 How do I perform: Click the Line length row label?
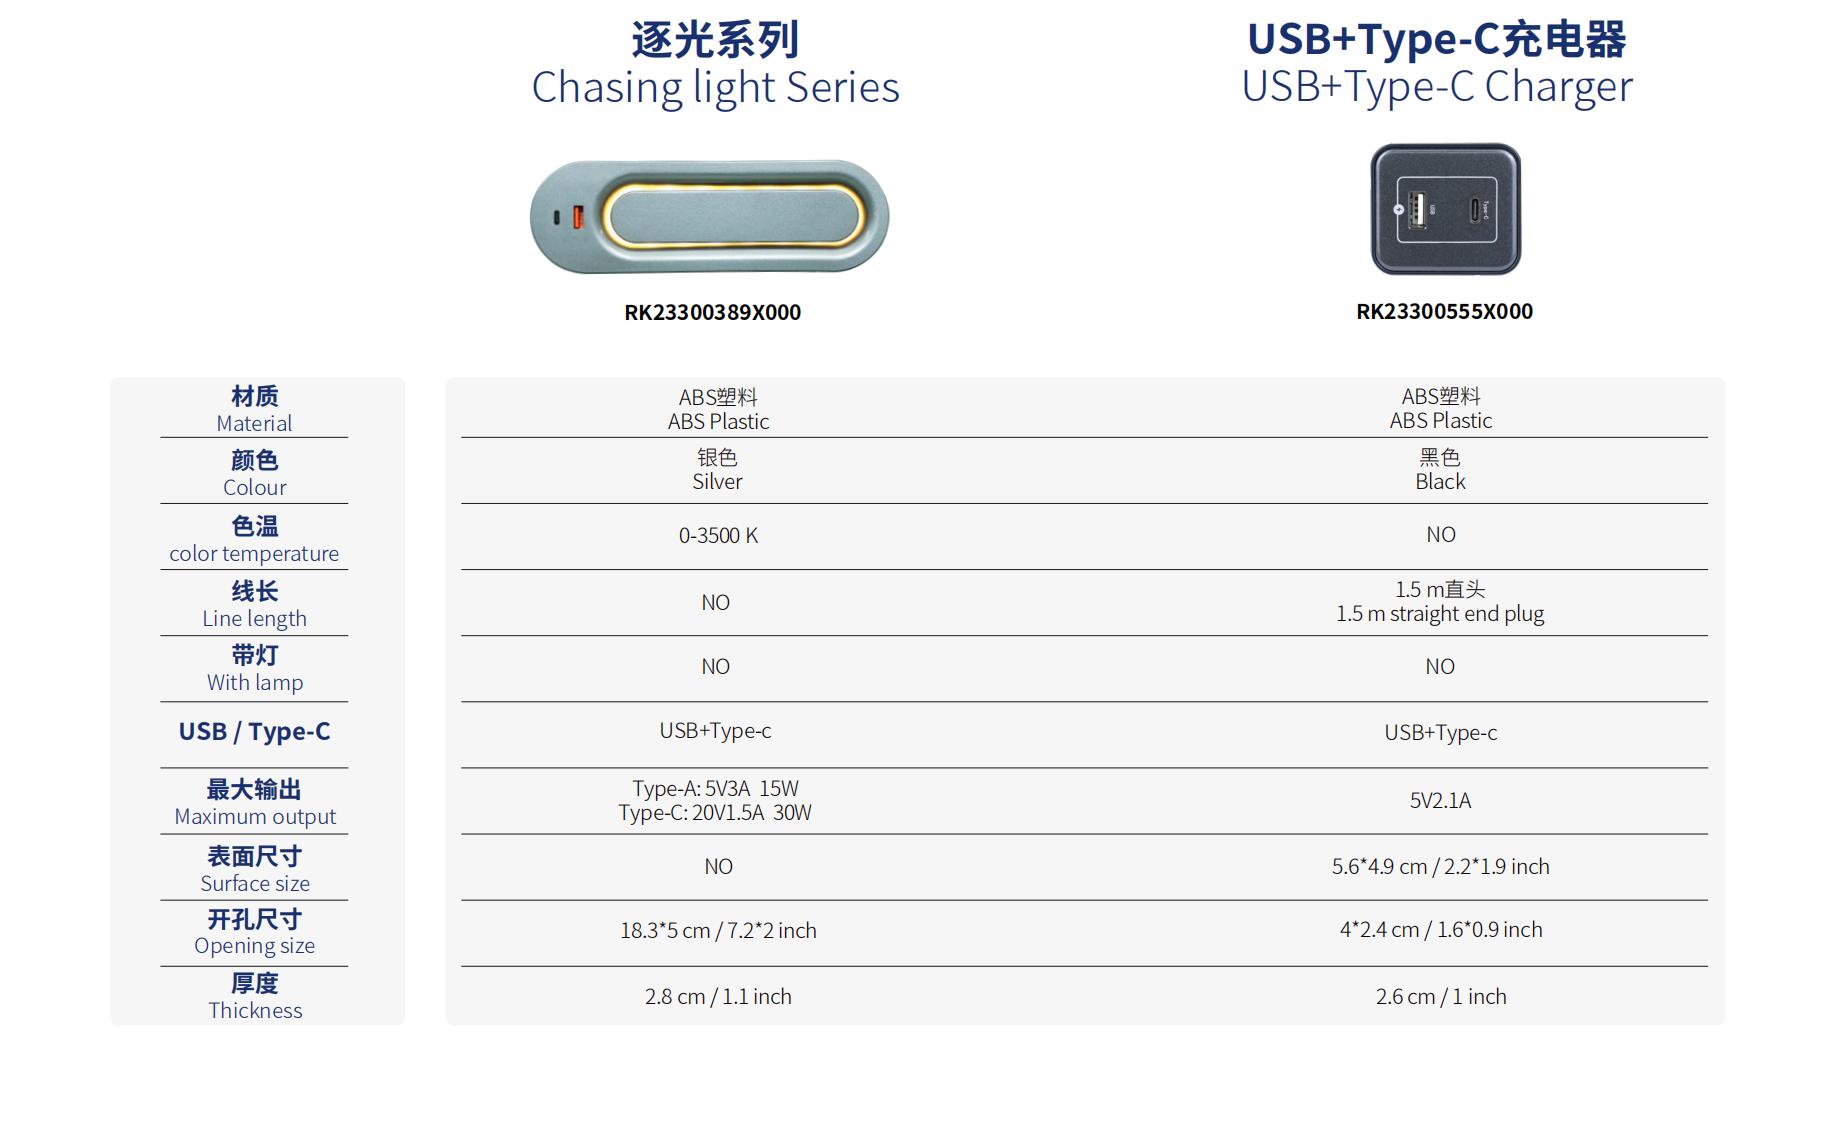point(254,604)
